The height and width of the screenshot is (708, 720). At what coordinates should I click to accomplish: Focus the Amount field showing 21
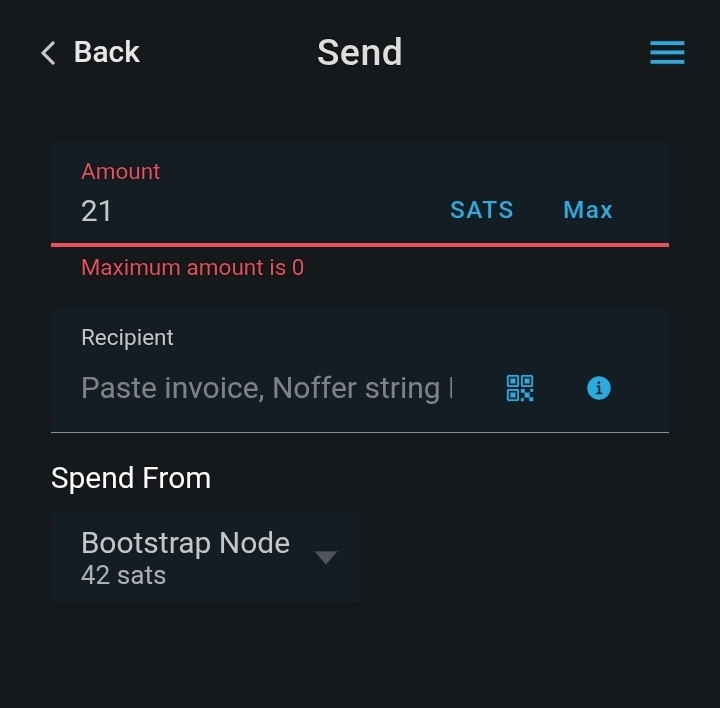[250, 211]
